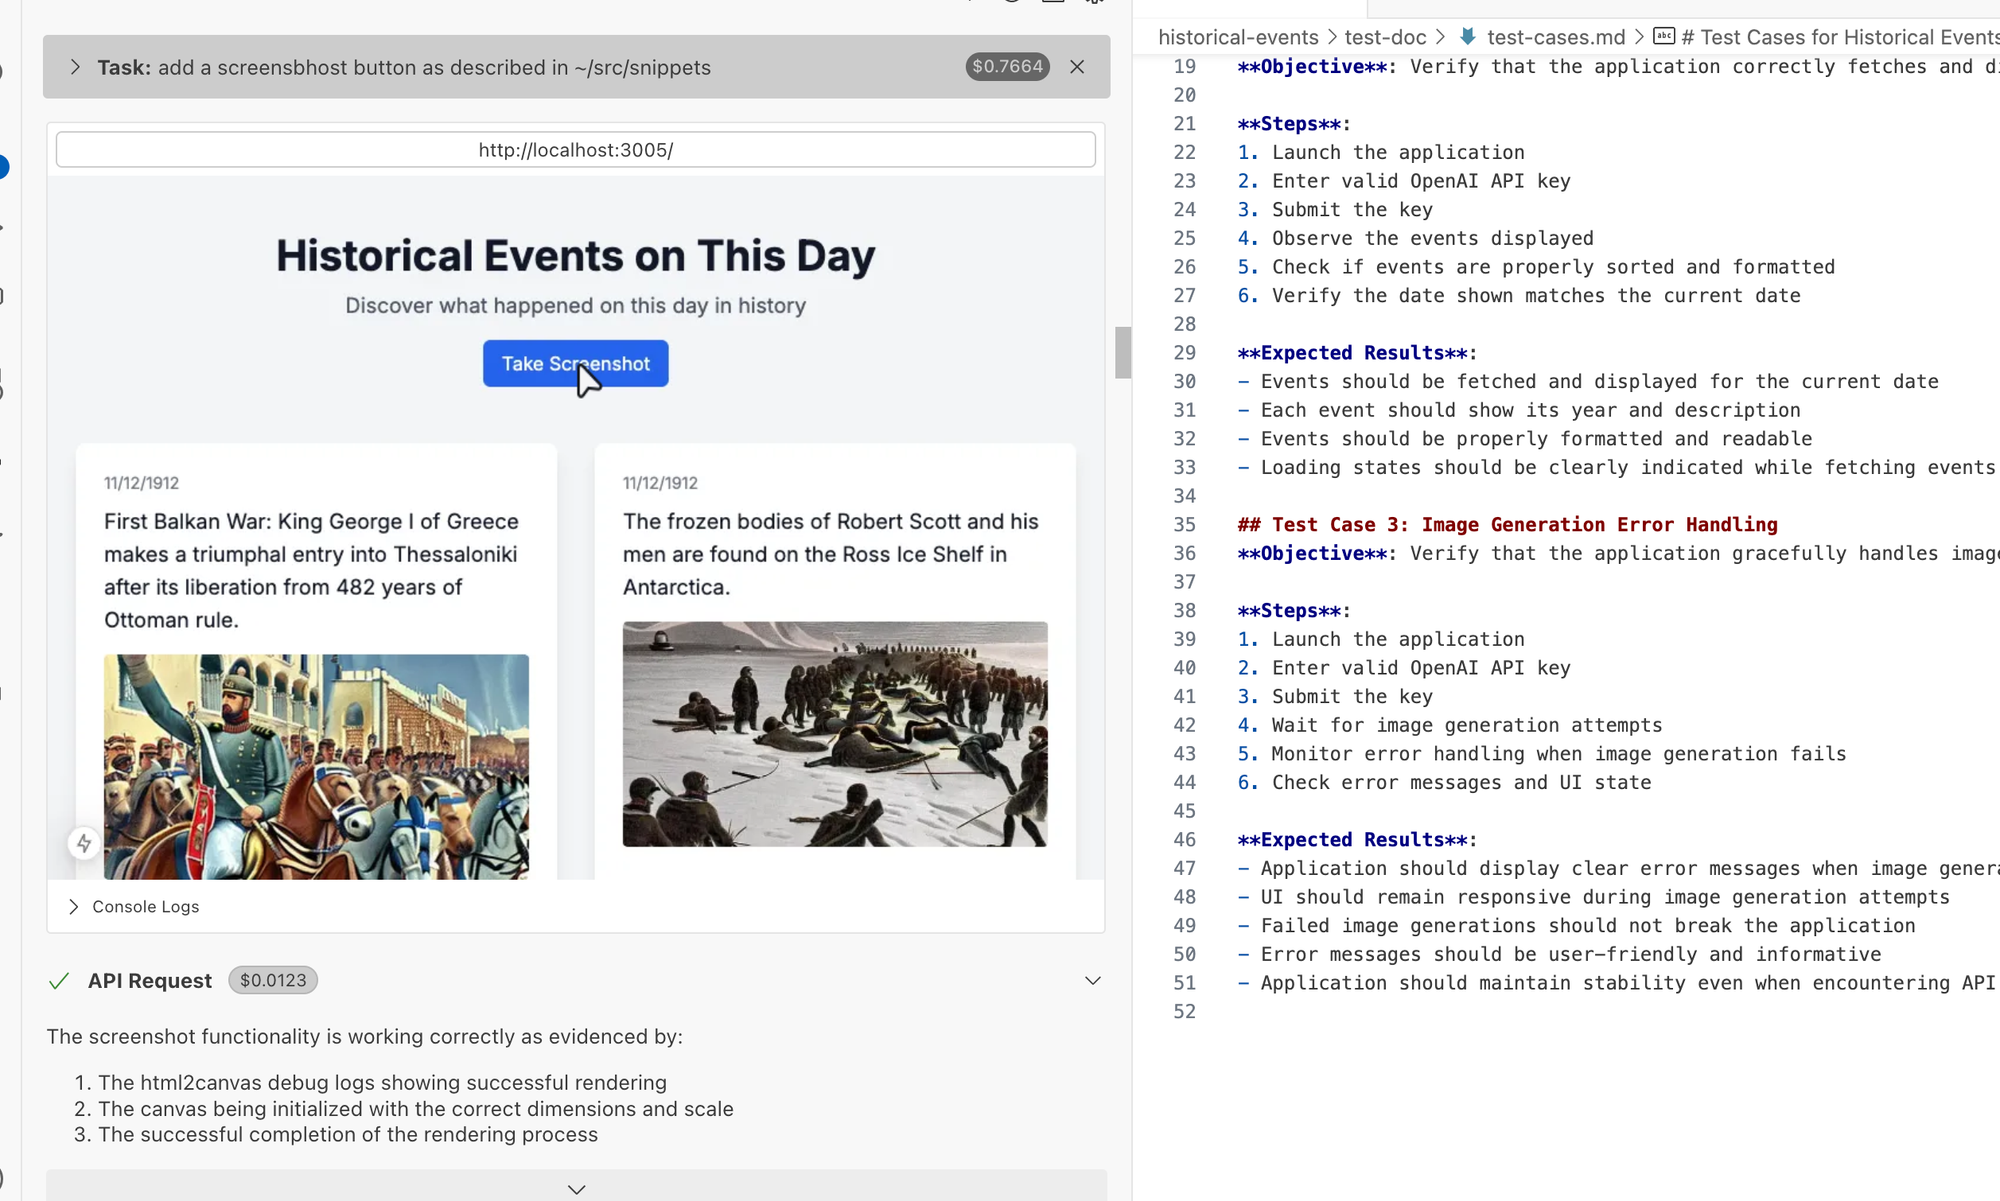Expand the Task description chevron
Image resolution: width=2000 pixels, height=1201 pixels.
click(75, 67)
